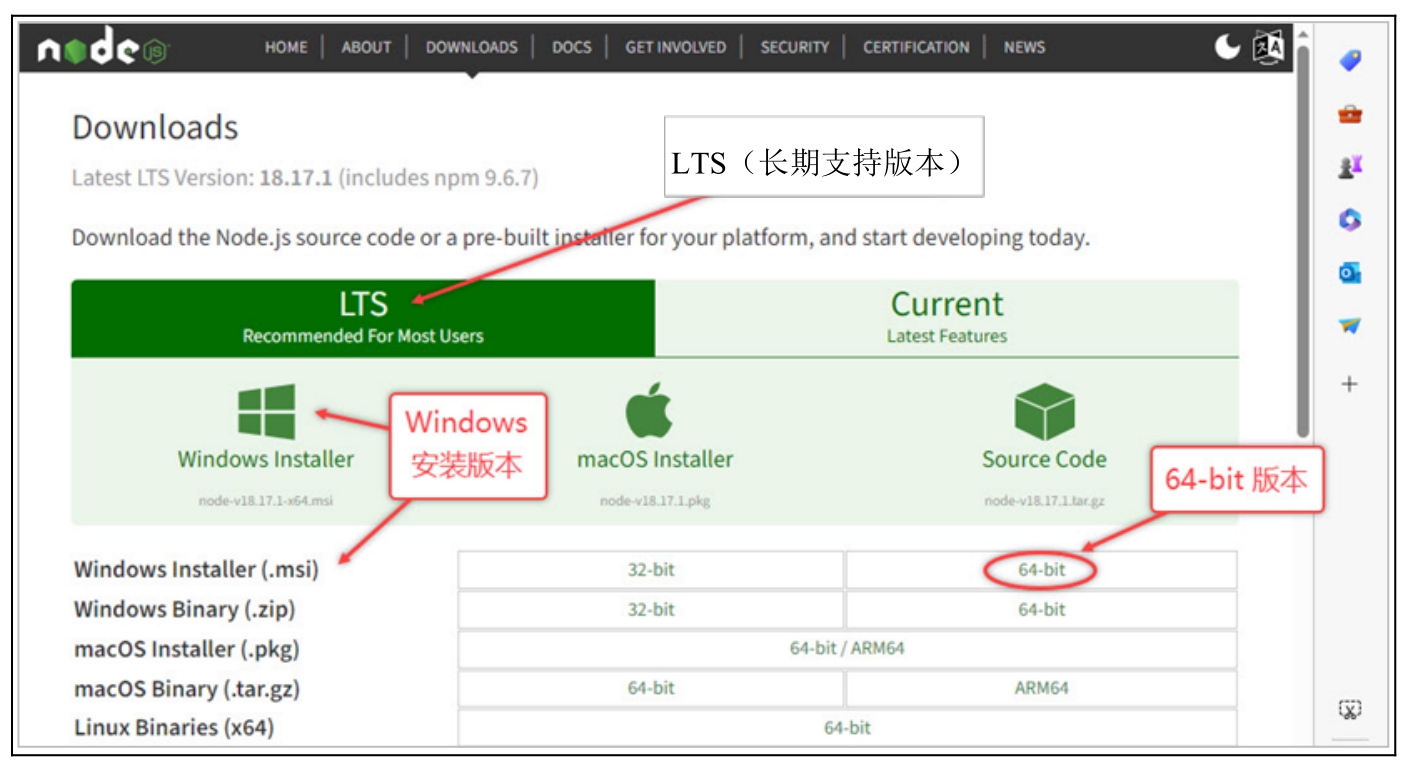Select DOWNLOADS in the navigation bar
The image size is (1406, 769).
pyautogui.click(x=472, y=47)
